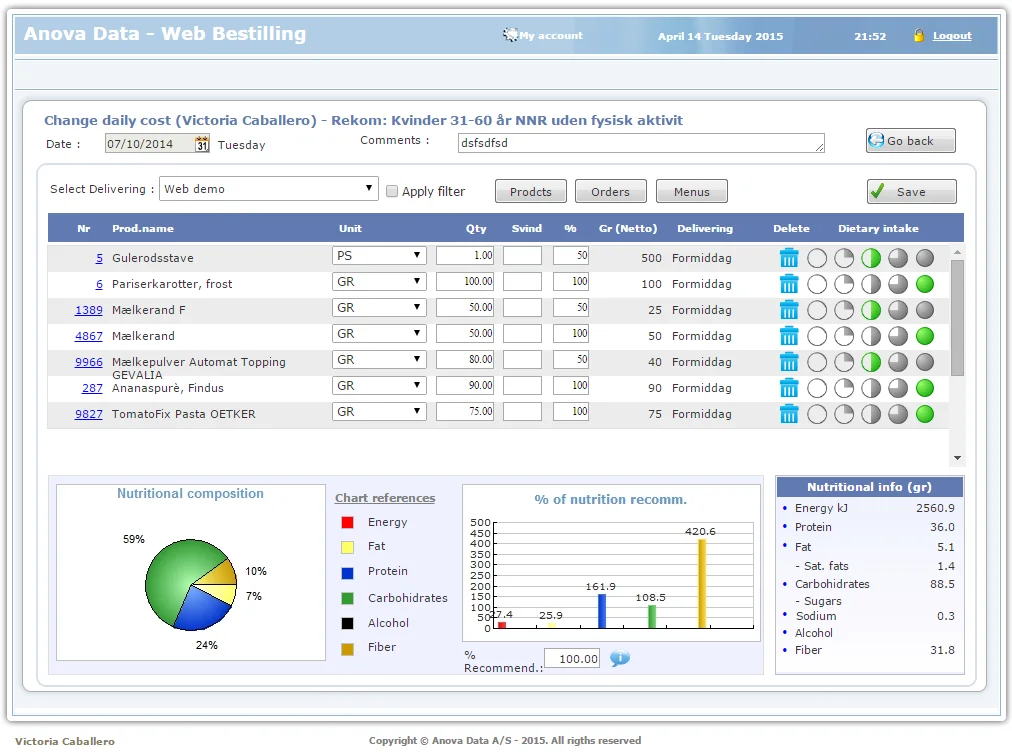Click the My account gear icon
This screenshot has width=1012, height=756.
click(511, 36)
